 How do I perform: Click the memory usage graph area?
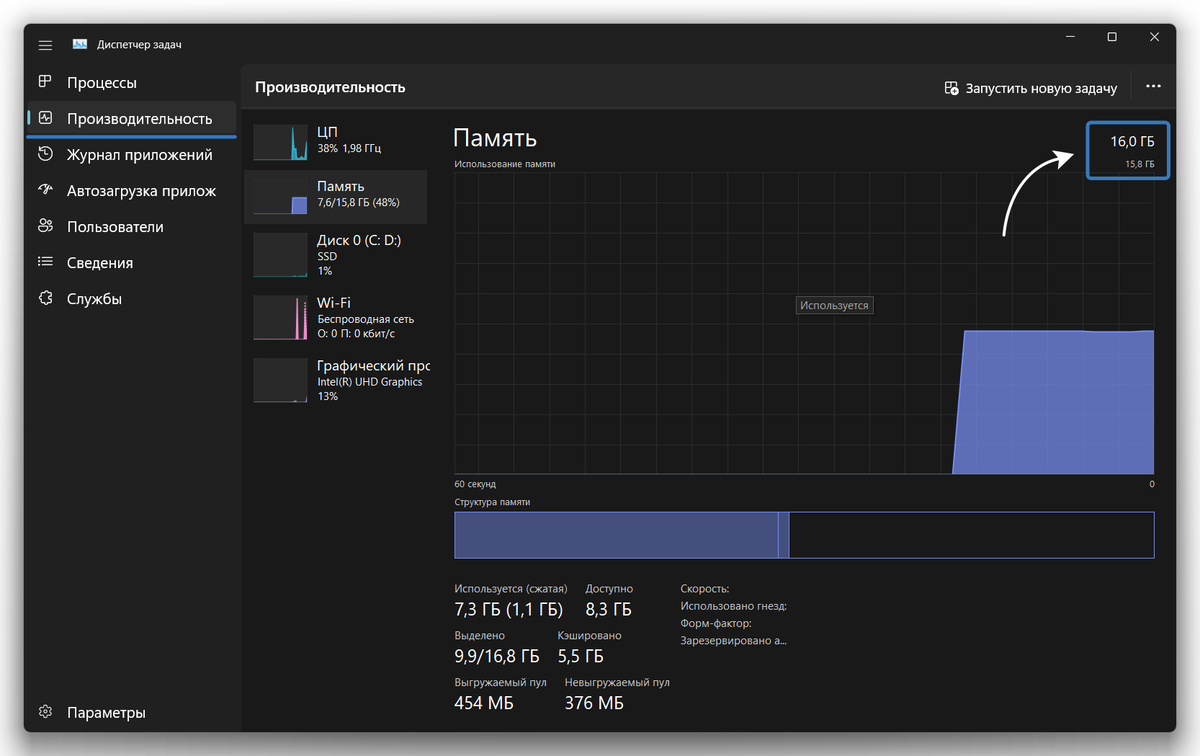click(x=804, y=323)
